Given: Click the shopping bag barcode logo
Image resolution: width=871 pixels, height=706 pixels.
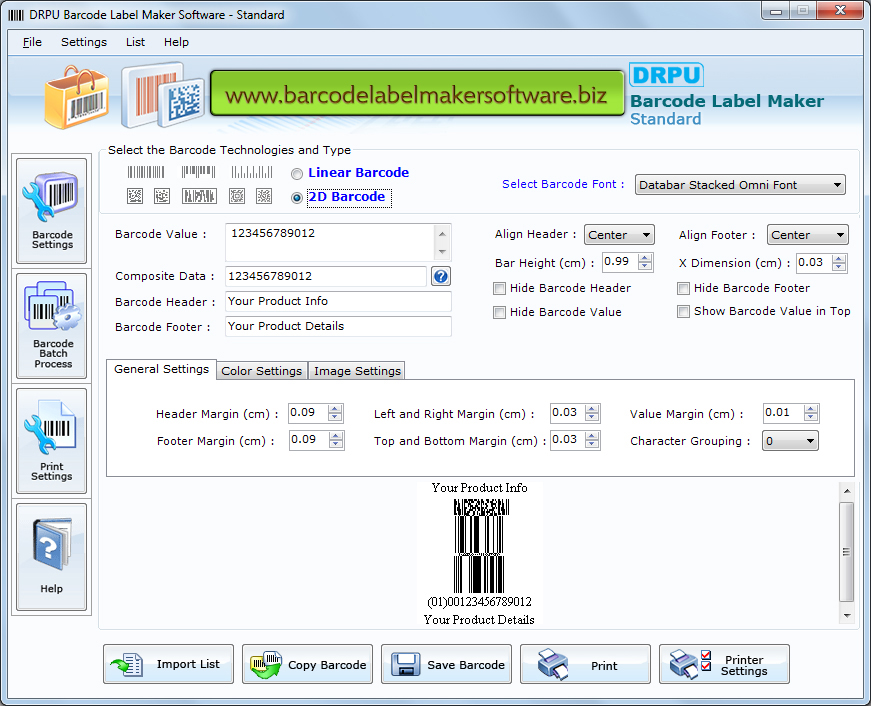Looking at the screenshot, I should click(77, 97).
